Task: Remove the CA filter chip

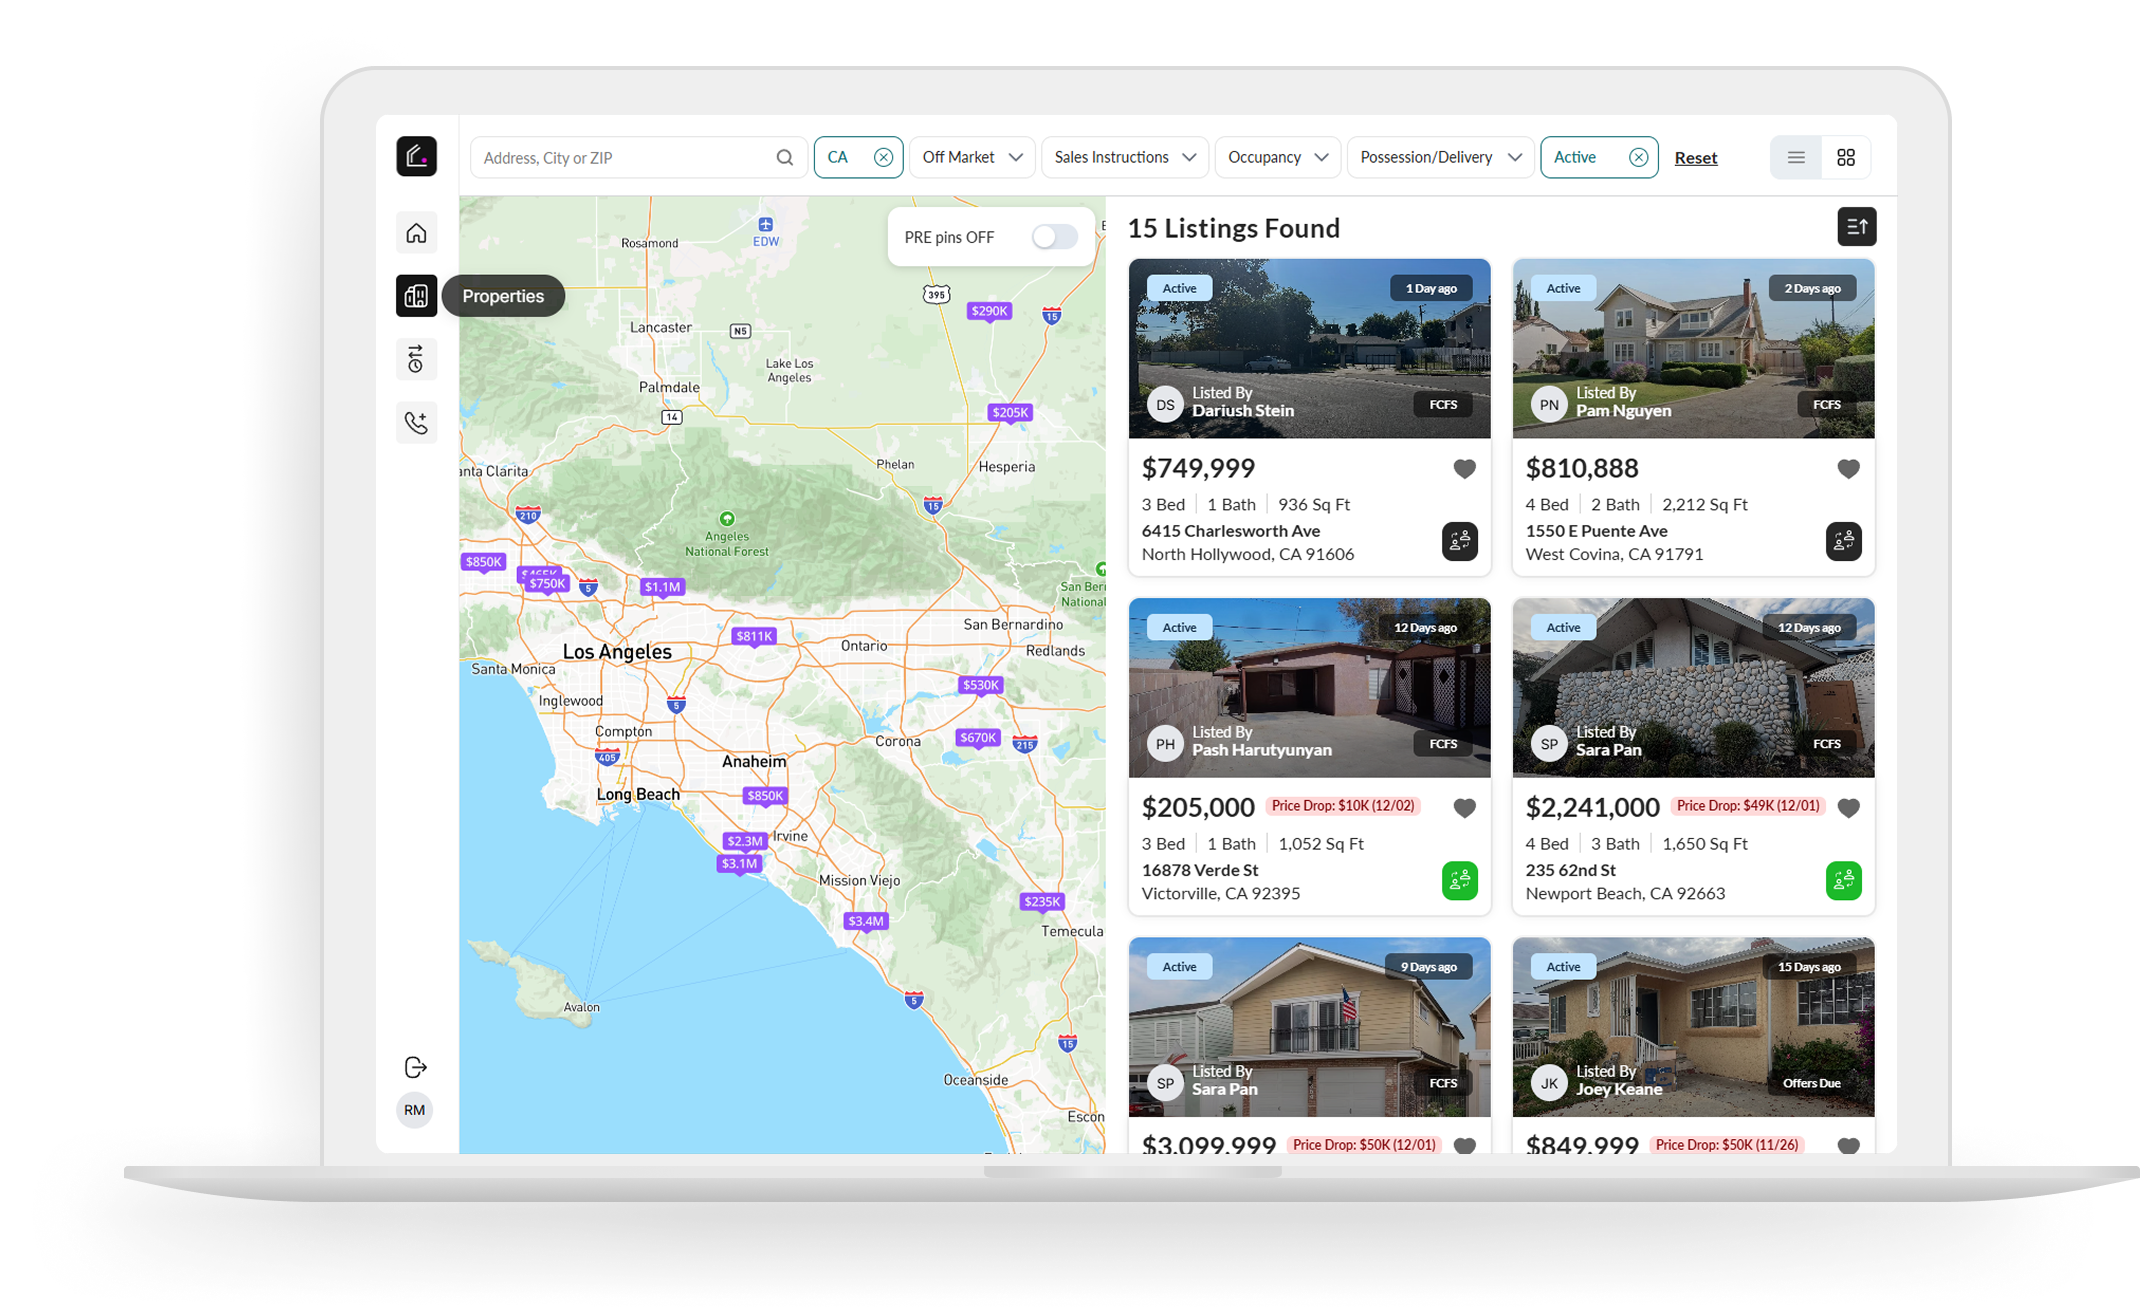Action: coord(884,157)
